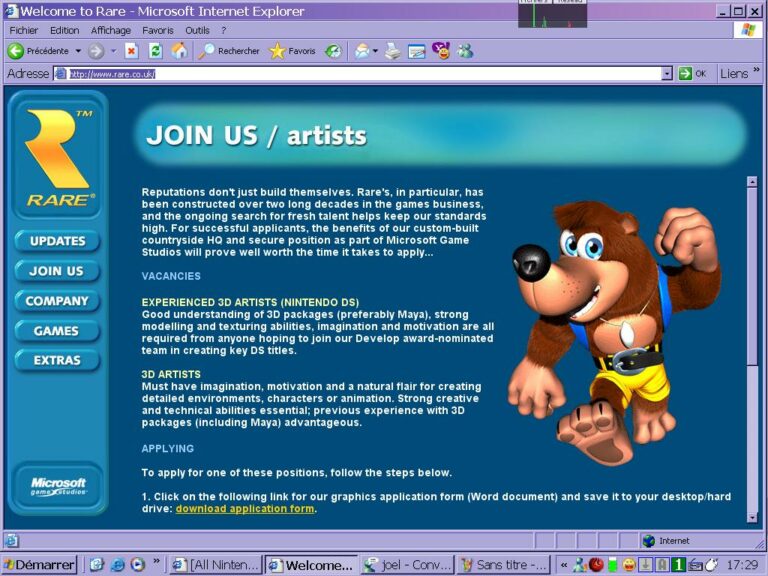Expand the Liens links chevron

(x=757, y=70)
